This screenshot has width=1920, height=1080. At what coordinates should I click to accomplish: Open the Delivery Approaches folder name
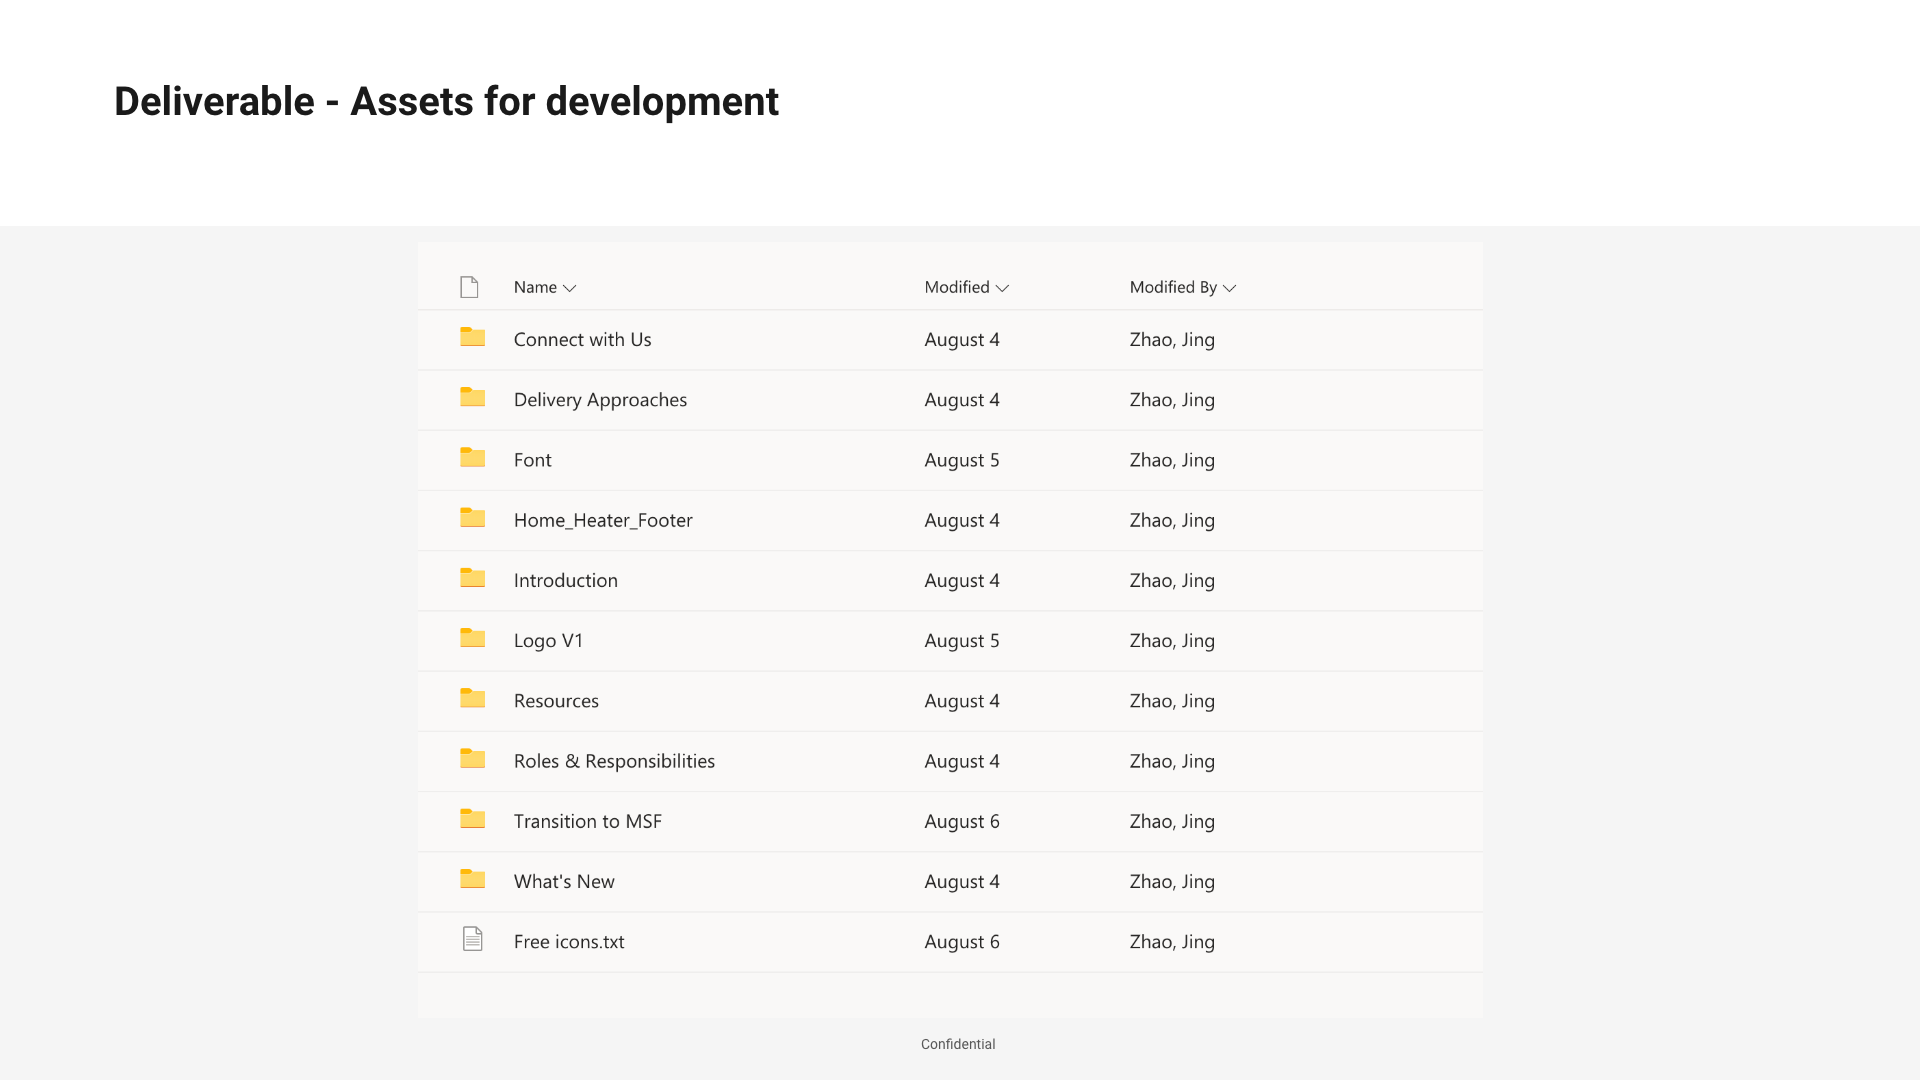(600, 400)
